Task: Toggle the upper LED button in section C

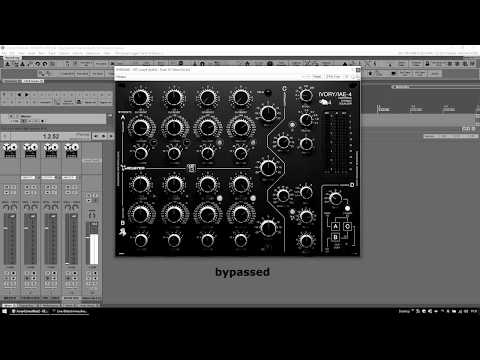Action: (292, 125)
